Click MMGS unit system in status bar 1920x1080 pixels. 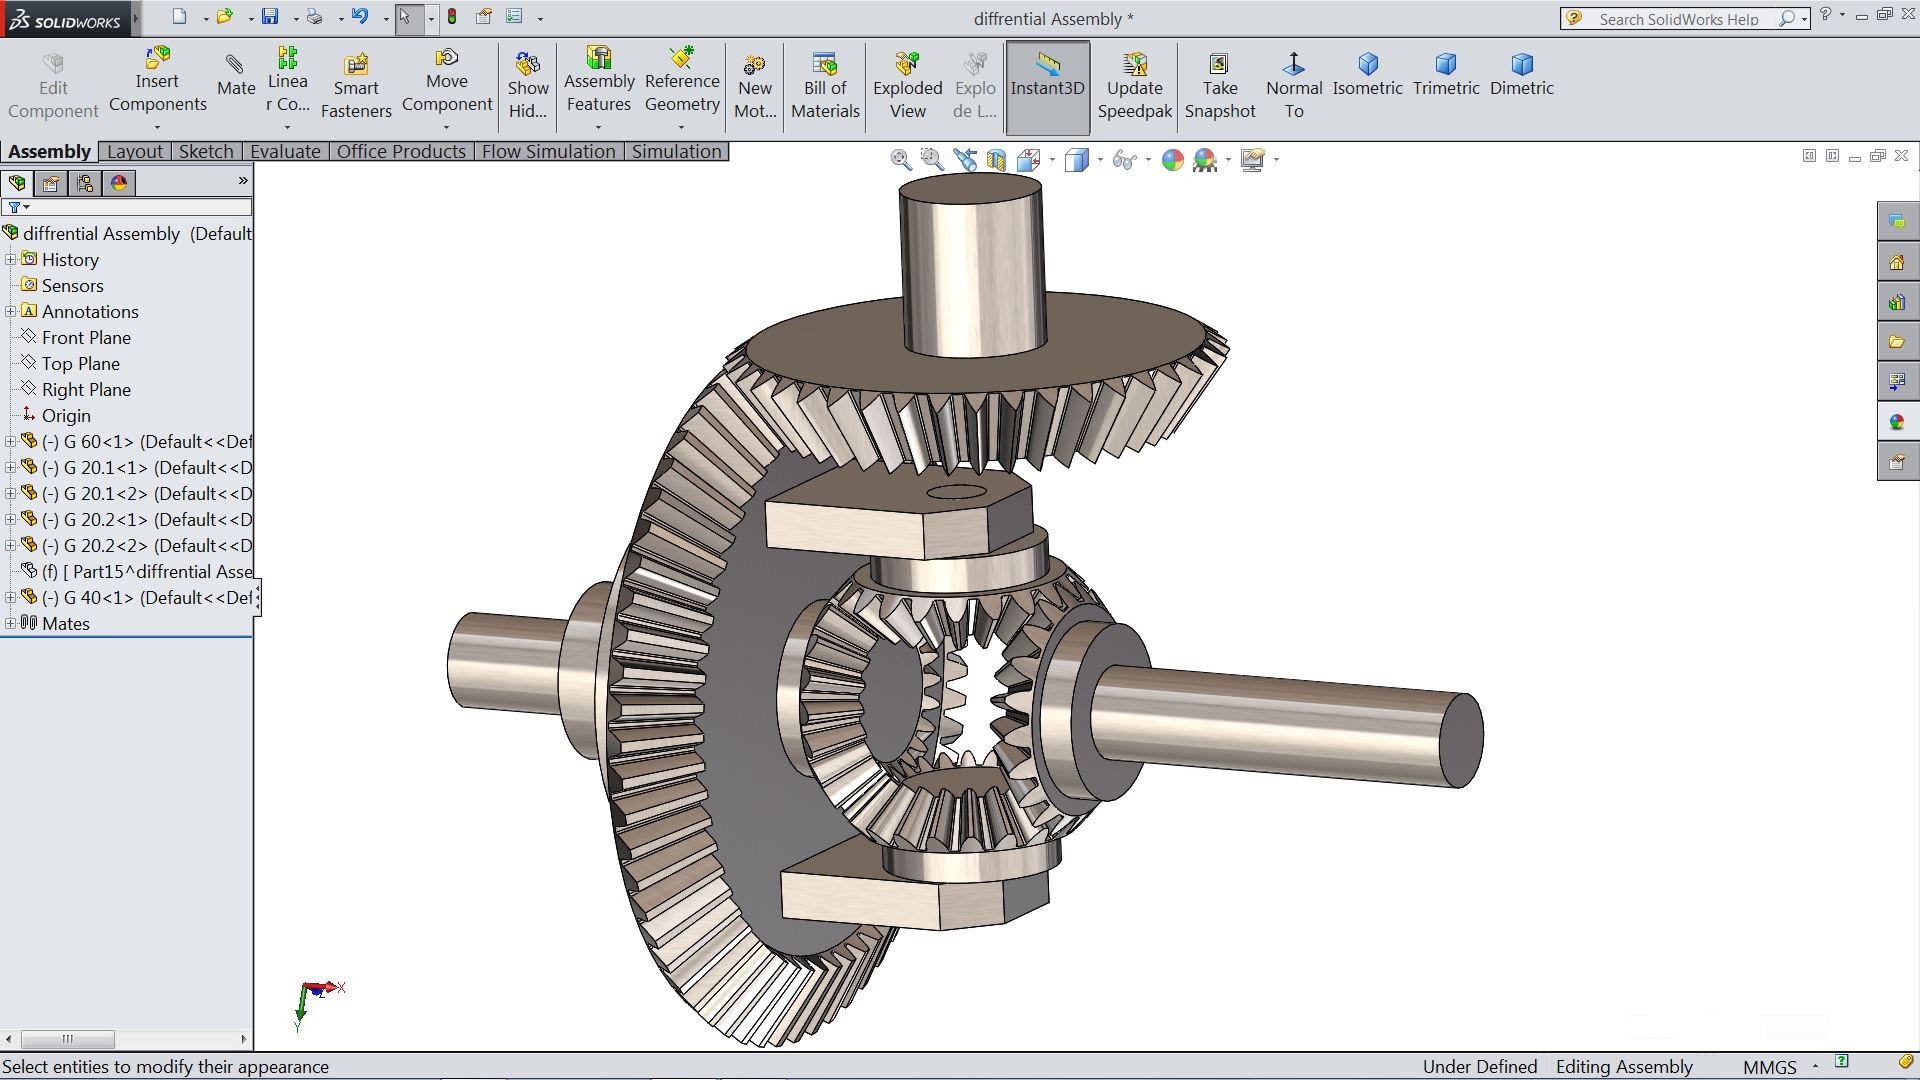(1769, 1067)
